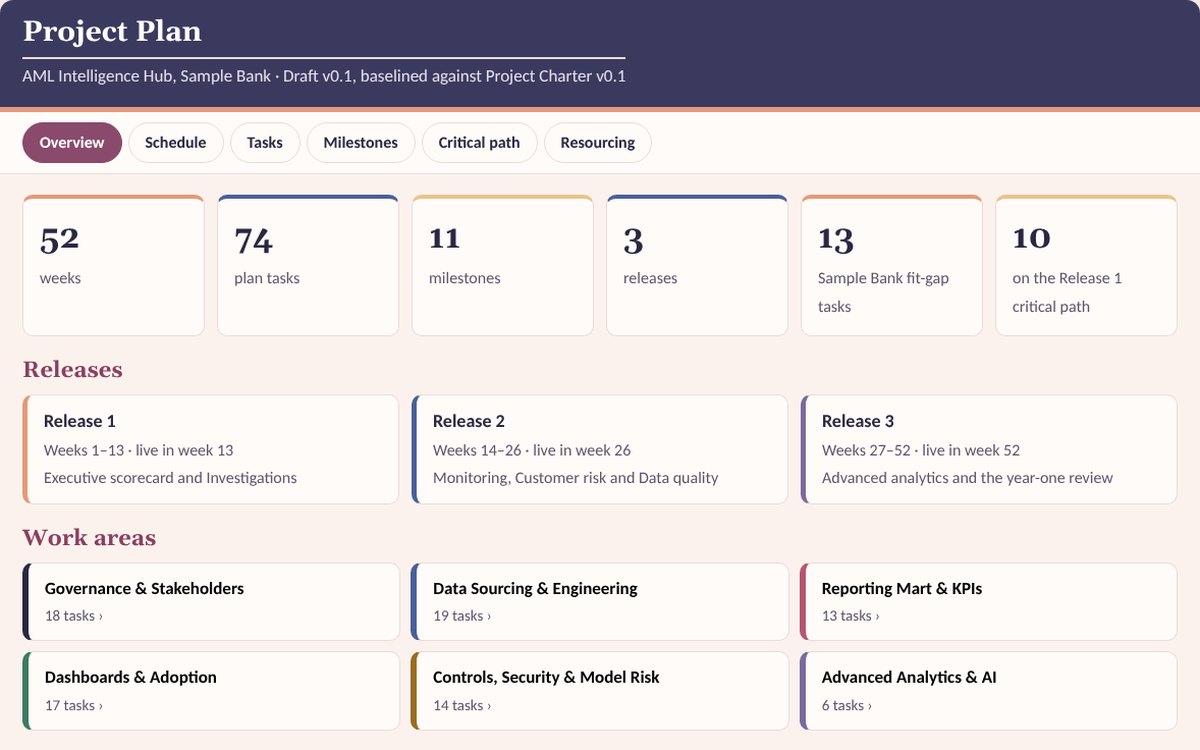The width and height of the screenshot is (1200, 750).
Task: Open Reporting Mart & KPIs work area
Action: click(x=989, y=602)
